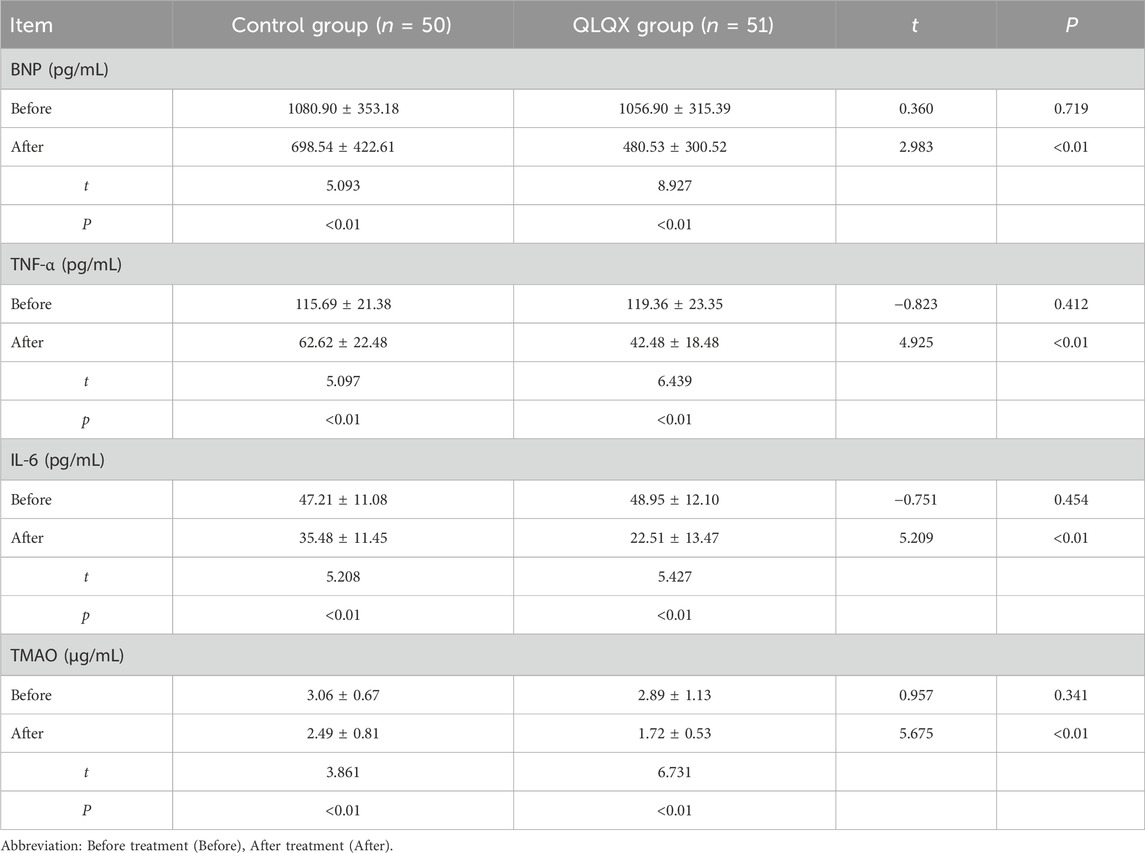Select the cell with 115.69 ± 21.38
The height and width of the screenshot is (853, 1145).
(x=342, y=304)
